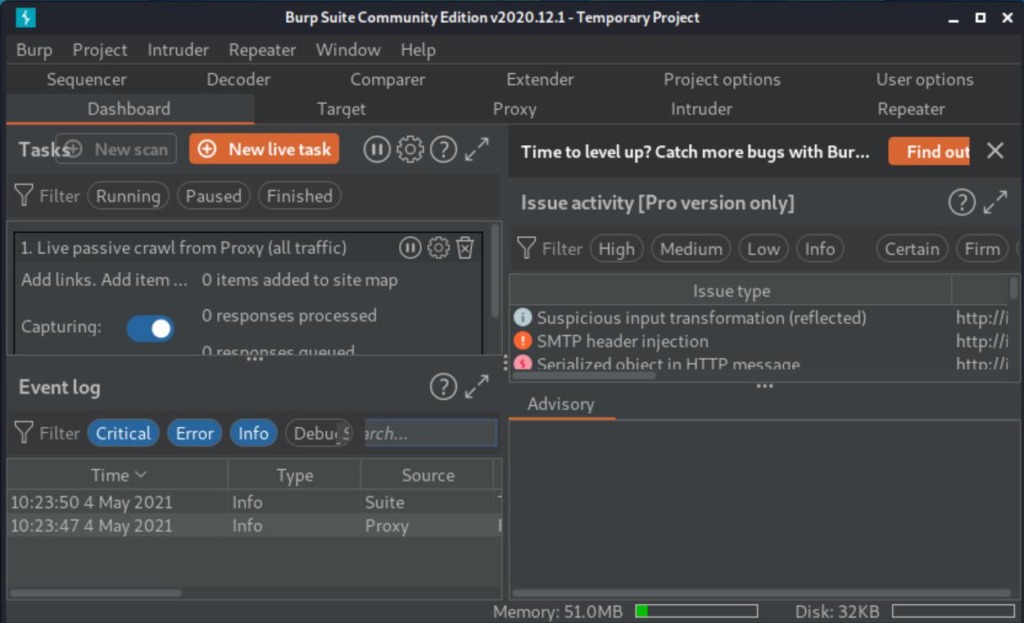Click the Tasks list vertical scrollbar
The width and height of the screenshot is (1024, 623).
(x=495, y=270)
